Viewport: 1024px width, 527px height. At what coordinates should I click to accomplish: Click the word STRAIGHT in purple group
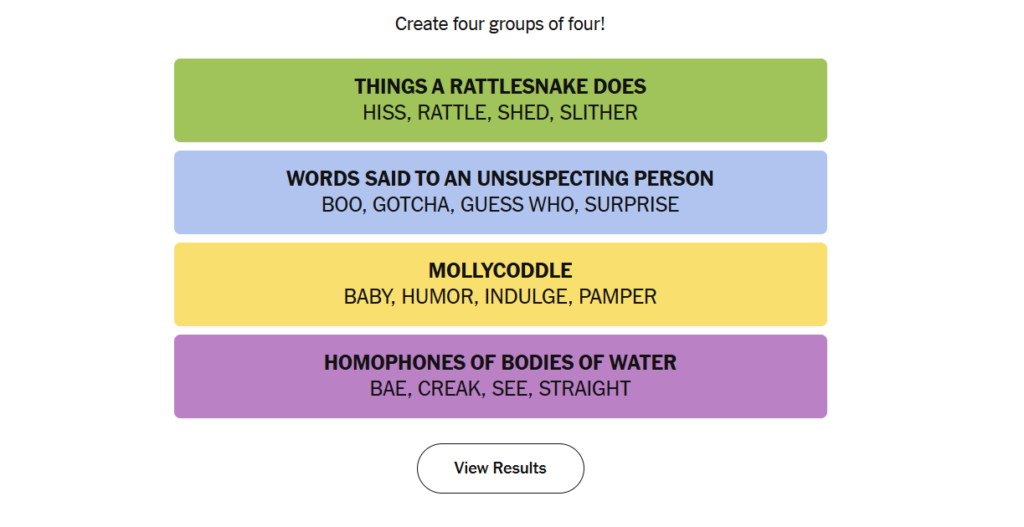(x=585, y=389)
